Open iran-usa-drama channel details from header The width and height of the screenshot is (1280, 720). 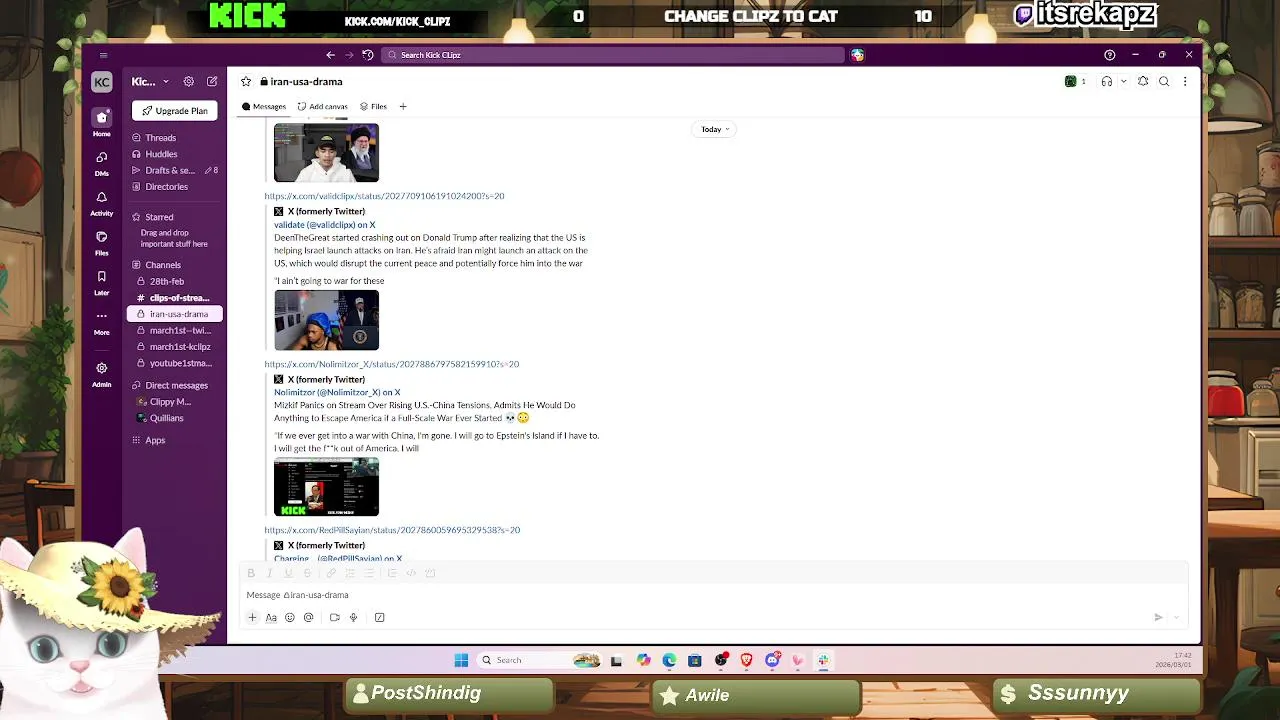click(301, 82)
